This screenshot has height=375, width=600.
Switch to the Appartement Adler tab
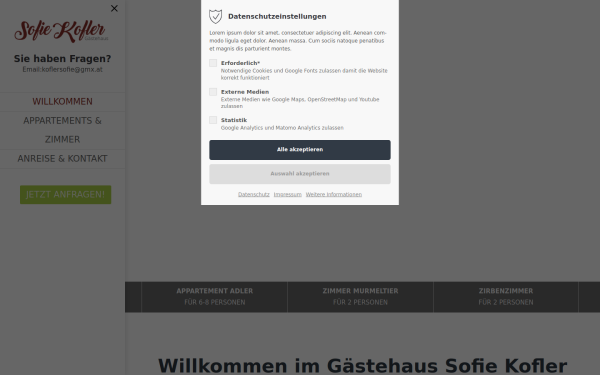(215, 297)
